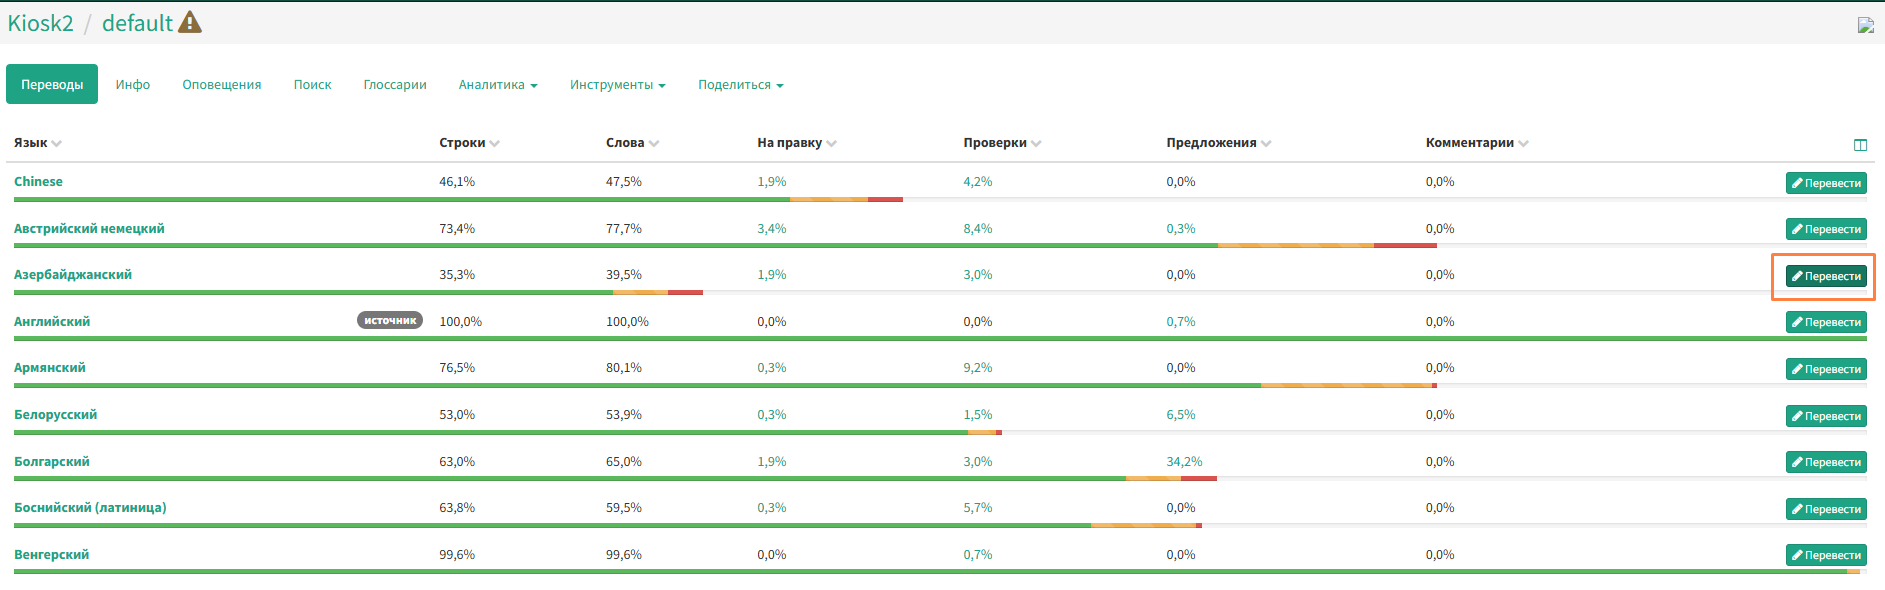Click Translate button for Azerbaijani row
The width and height of the screenshot is (1885, 590).
click(x=1826, y=276)
